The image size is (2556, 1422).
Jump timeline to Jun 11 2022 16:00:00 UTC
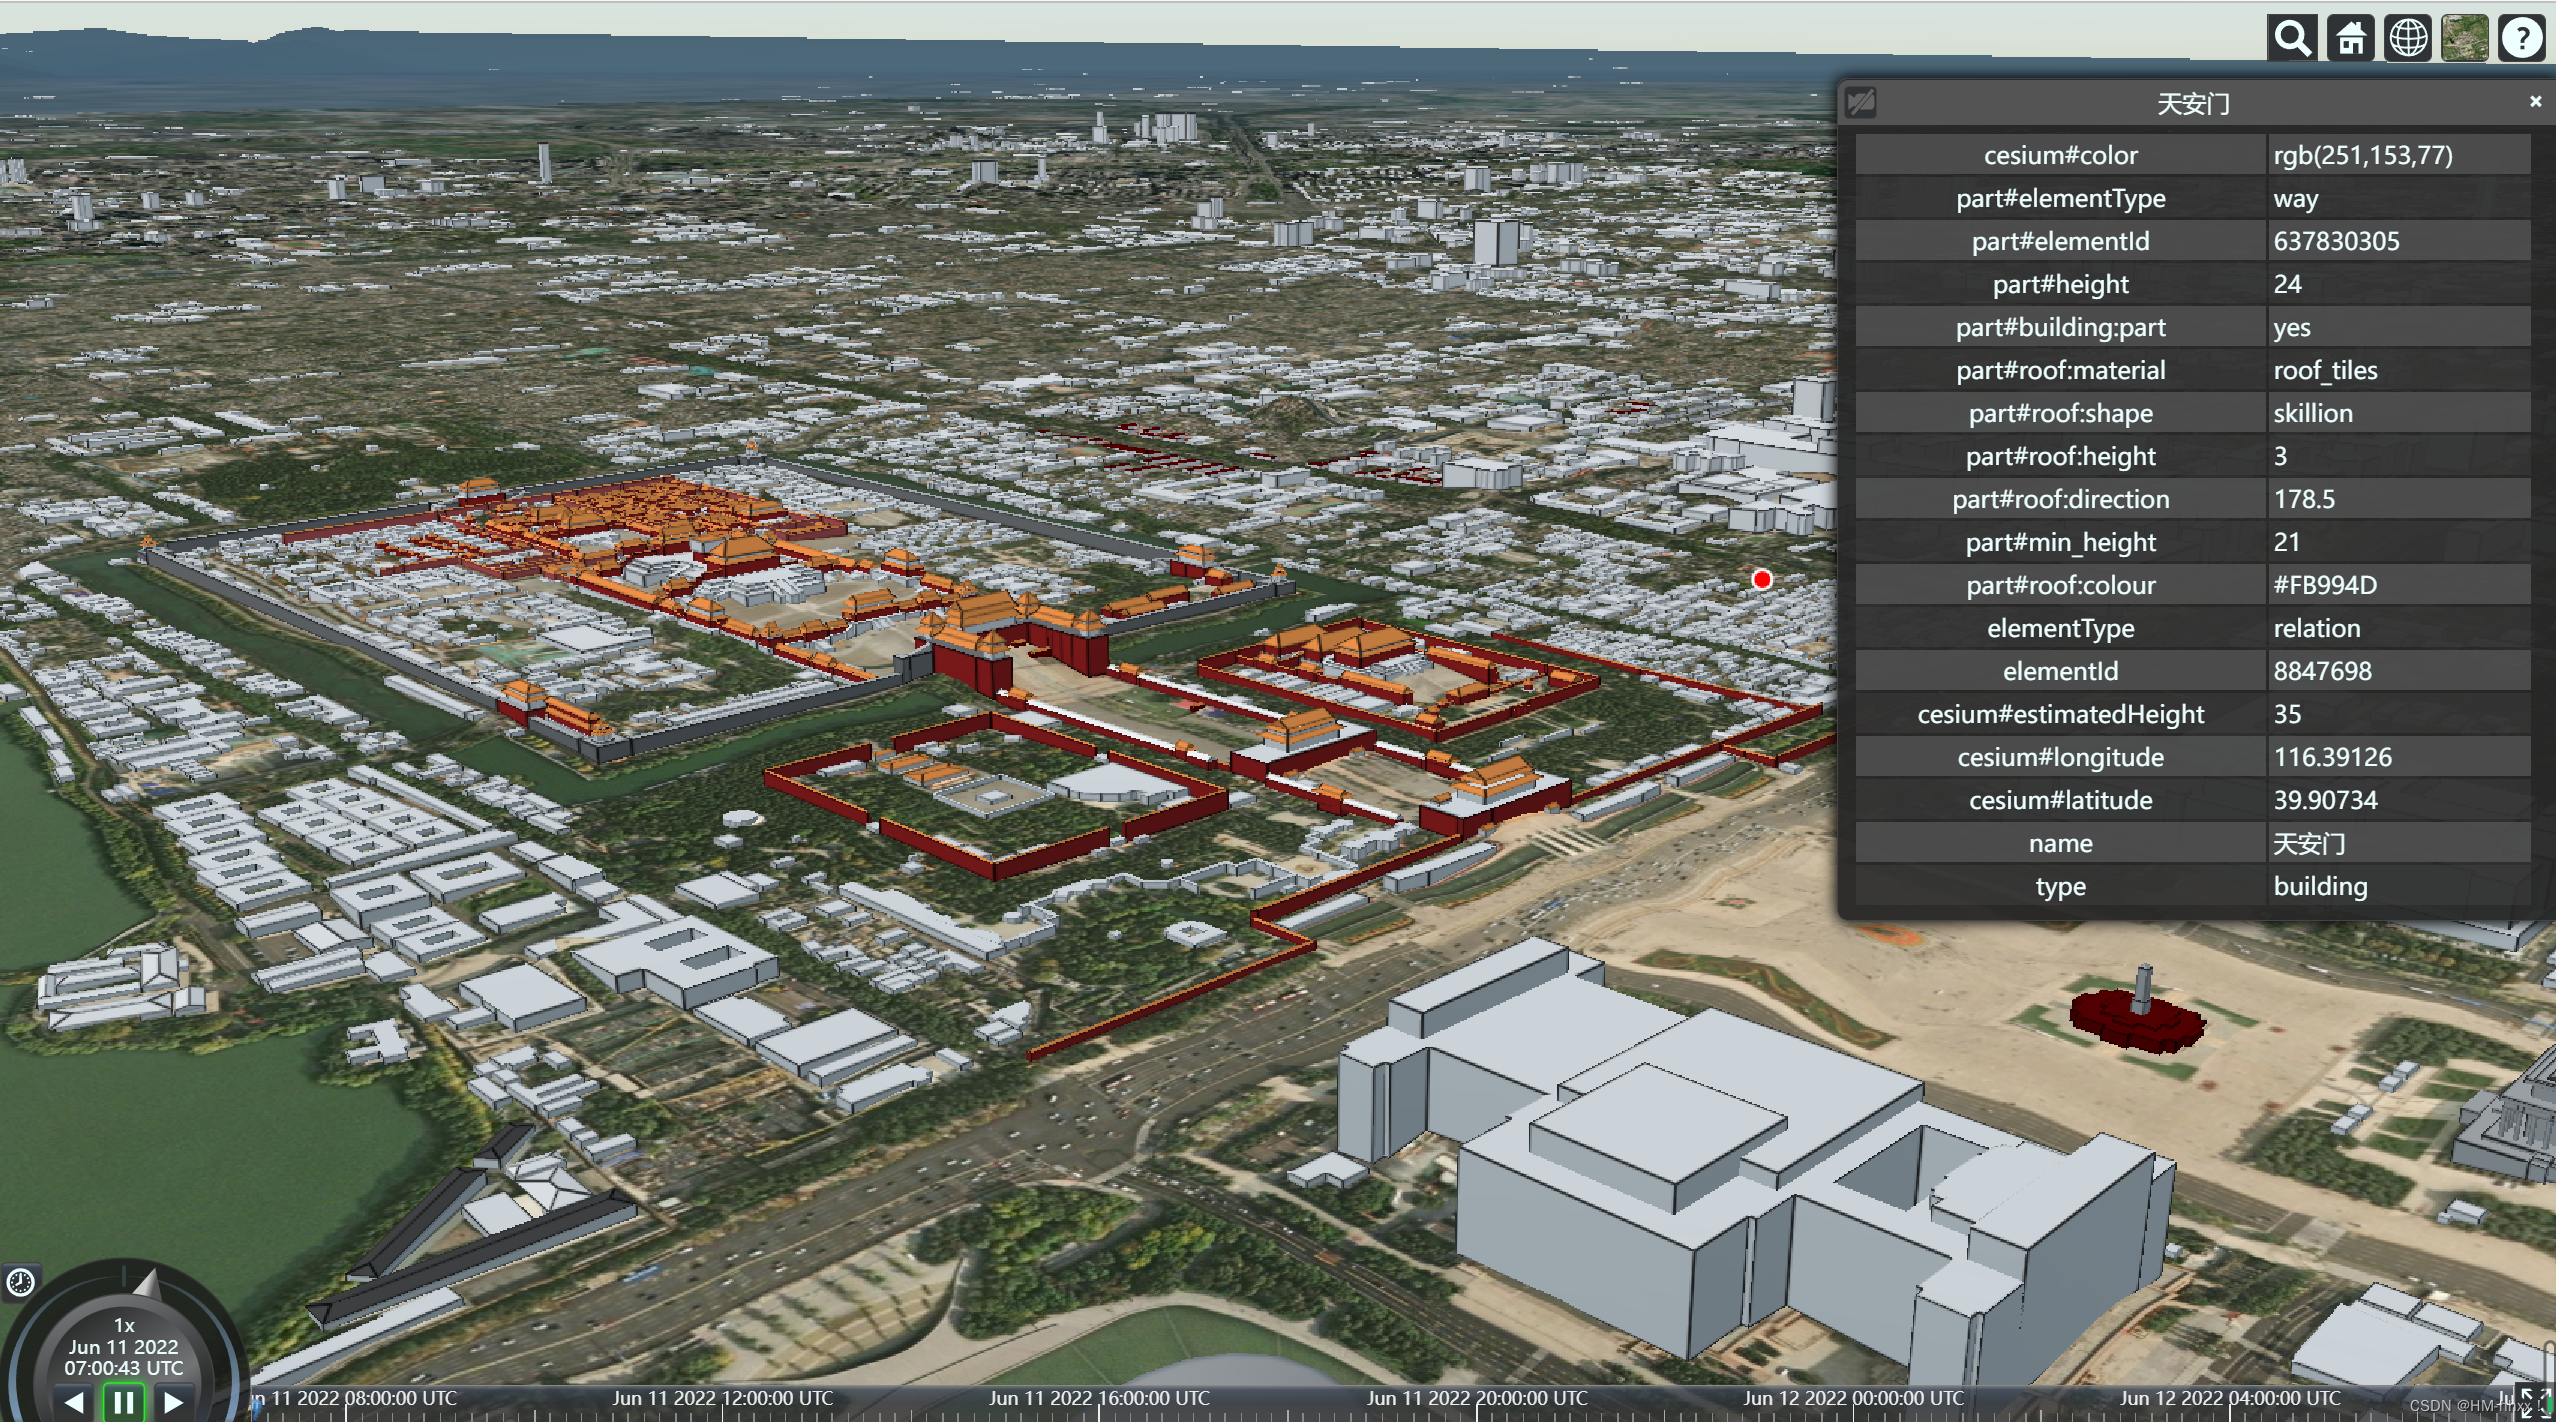tap(1099, 1398)
